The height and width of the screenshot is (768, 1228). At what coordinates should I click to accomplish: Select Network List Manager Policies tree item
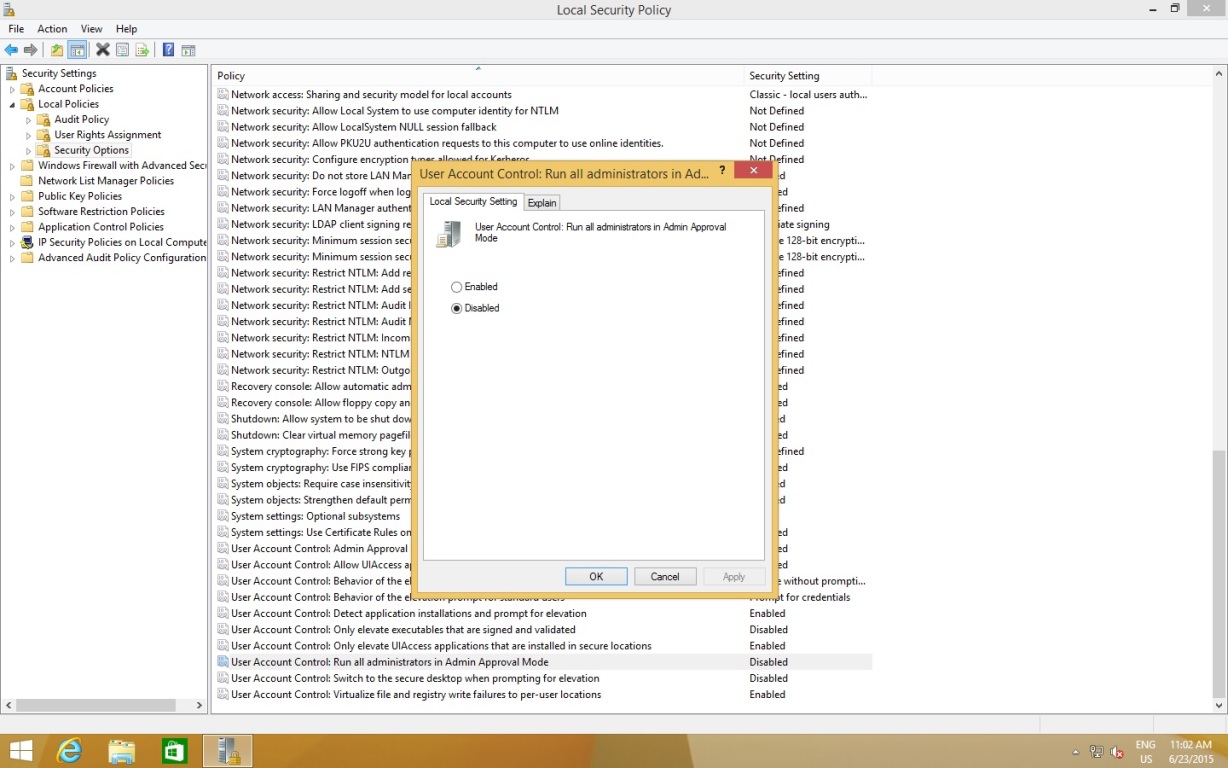pos(106,181)
